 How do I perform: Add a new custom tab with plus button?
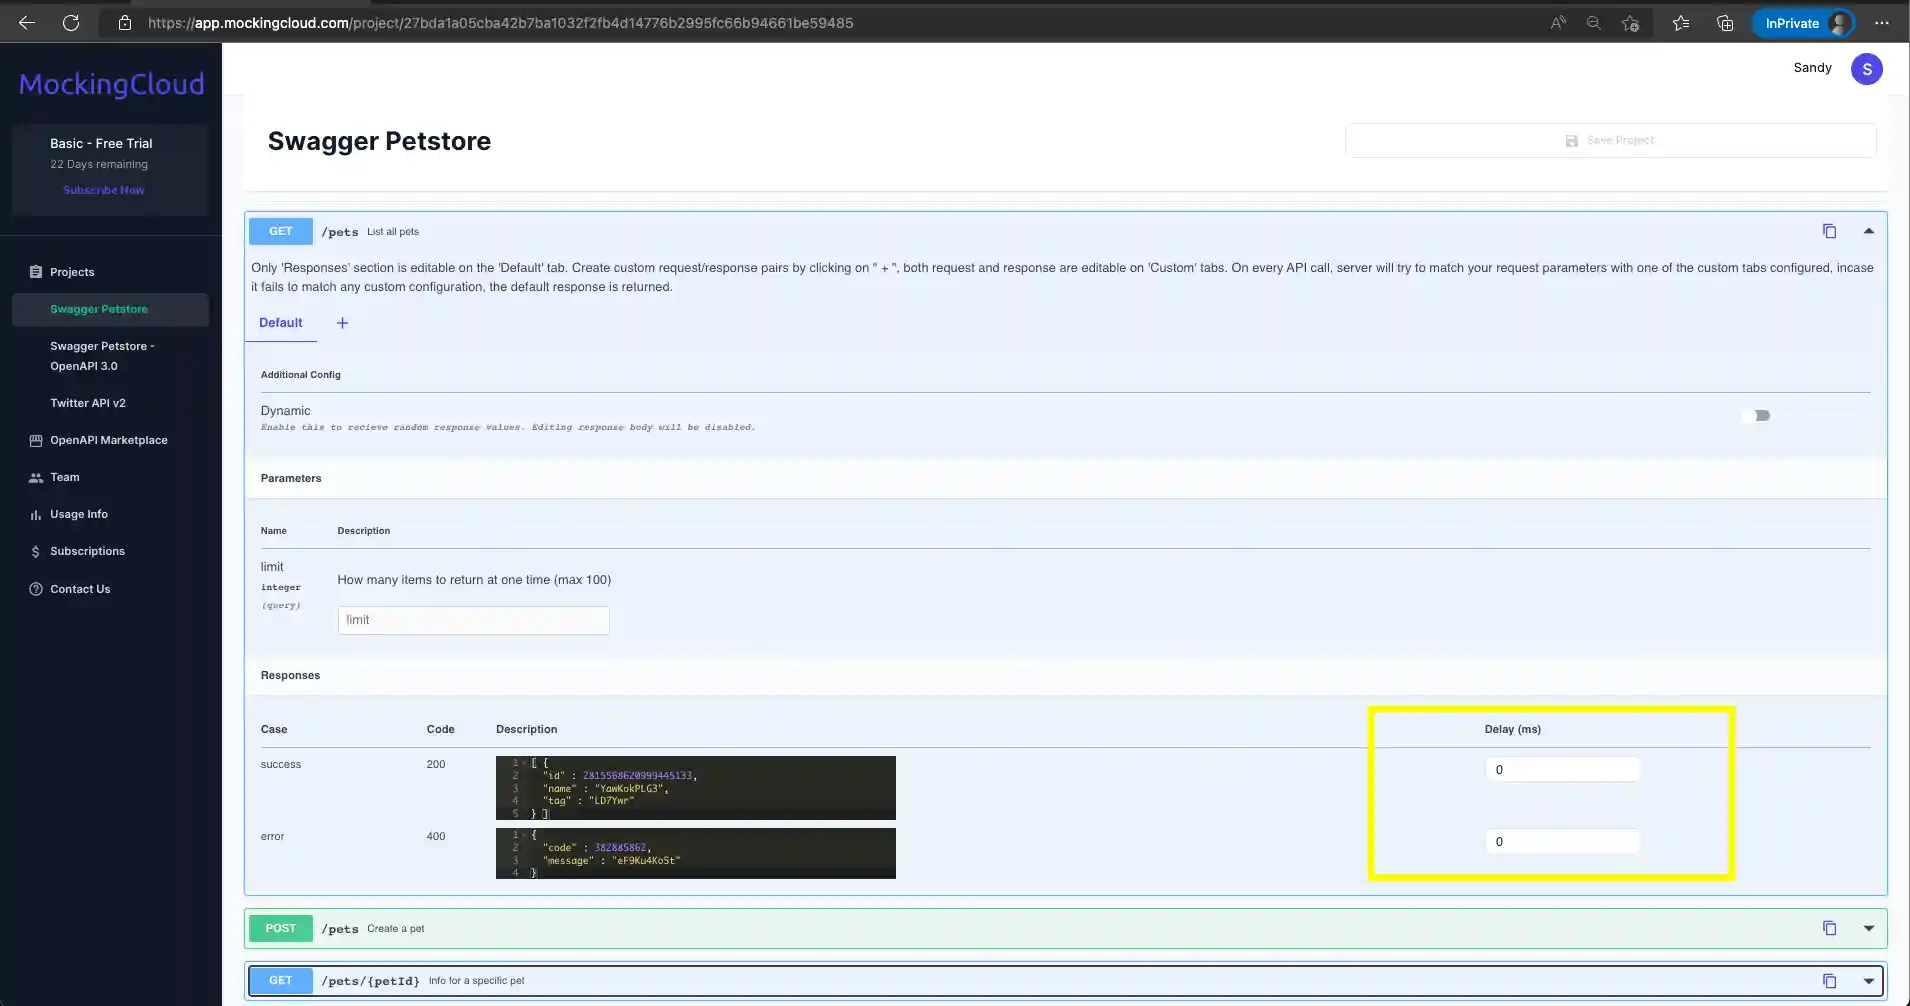point(342,322)
